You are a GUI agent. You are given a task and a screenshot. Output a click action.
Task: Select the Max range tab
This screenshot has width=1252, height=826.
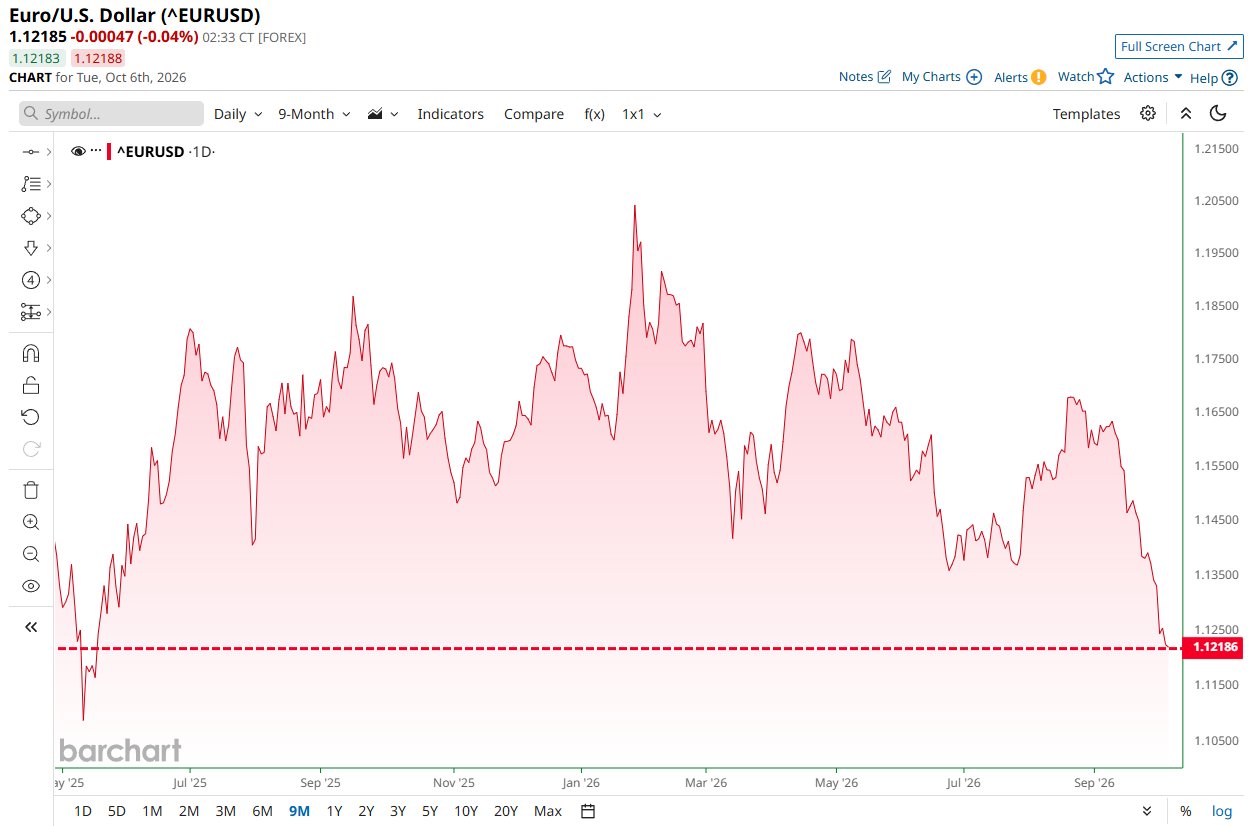click(548, 811)
